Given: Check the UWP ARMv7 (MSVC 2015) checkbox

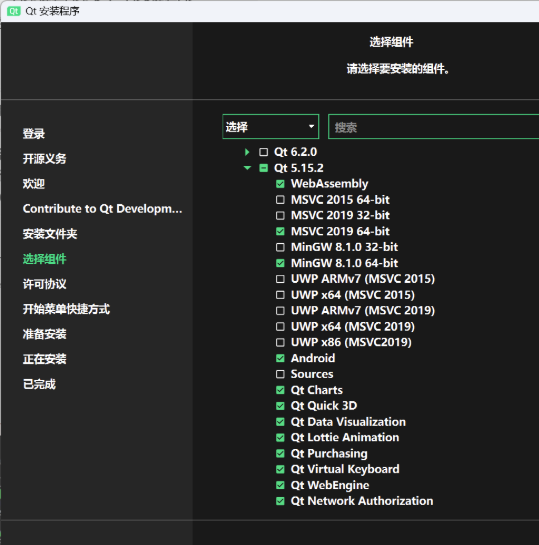Looking at the screenshot, I should [x=280, y=279].
